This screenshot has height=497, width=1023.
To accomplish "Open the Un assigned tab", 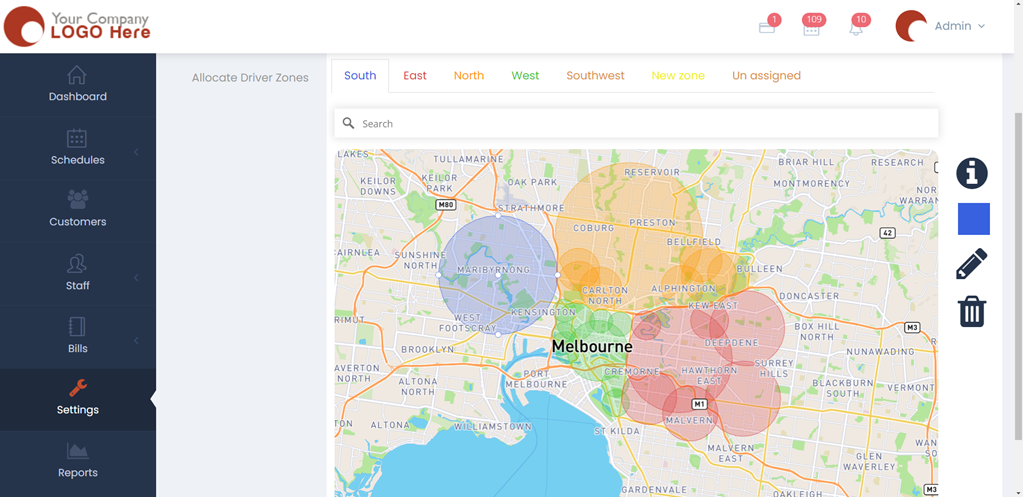I will click(x=766, y=76).
